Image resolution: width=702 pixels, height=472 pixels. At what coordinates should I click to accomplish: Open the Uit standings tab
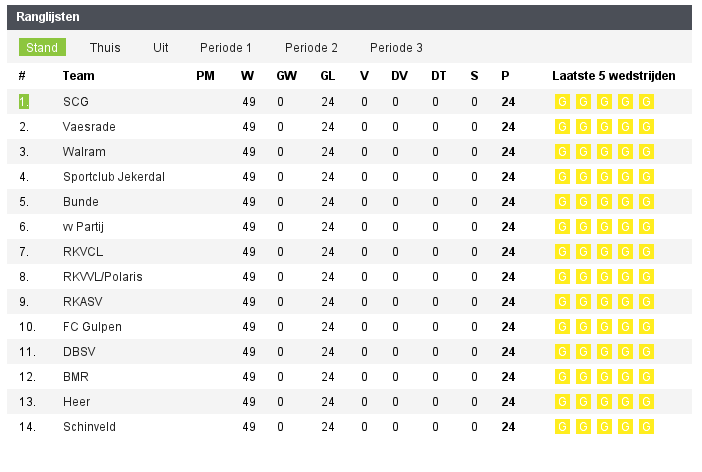pyautogui.click(x=161, y=47)
